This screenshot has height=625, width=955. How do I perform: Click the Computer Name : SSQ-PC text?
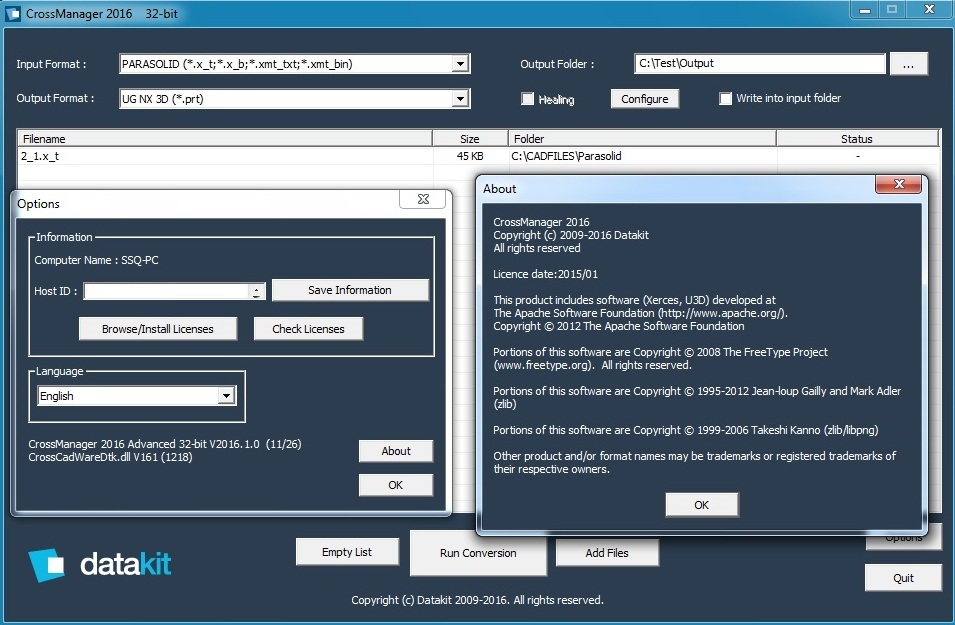[x=96, y=260]
